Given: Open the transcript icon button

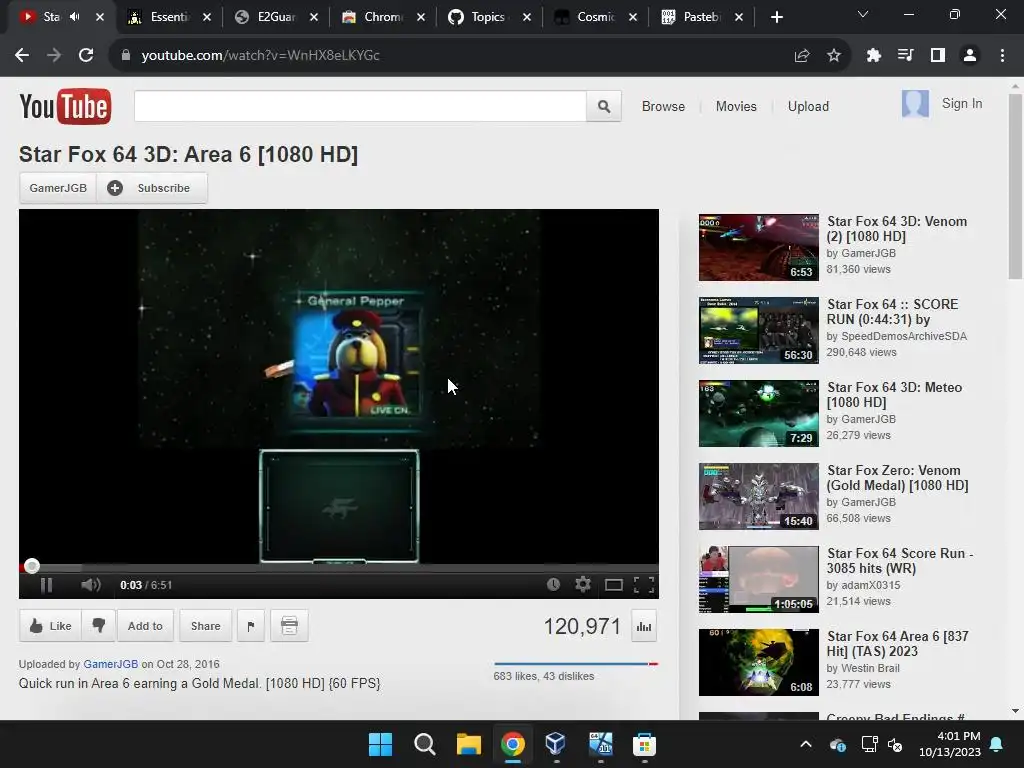Looking at the screenshot, I should (289, 626).
